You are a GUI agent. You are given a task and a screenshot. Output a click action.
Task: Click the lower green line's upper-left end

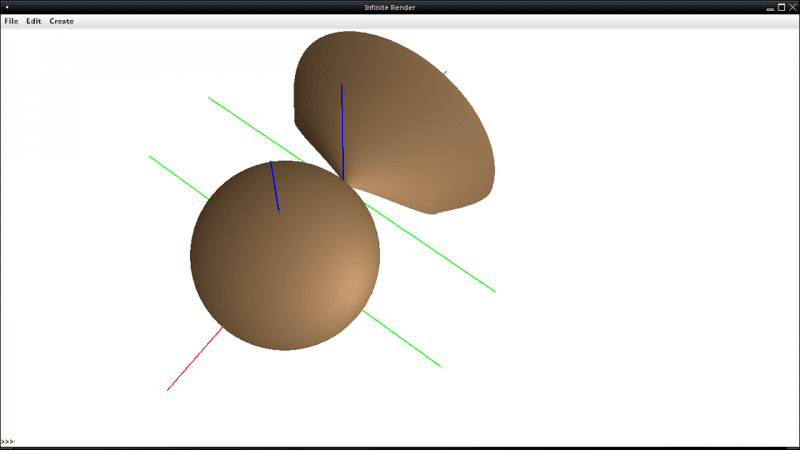(152, 158)
